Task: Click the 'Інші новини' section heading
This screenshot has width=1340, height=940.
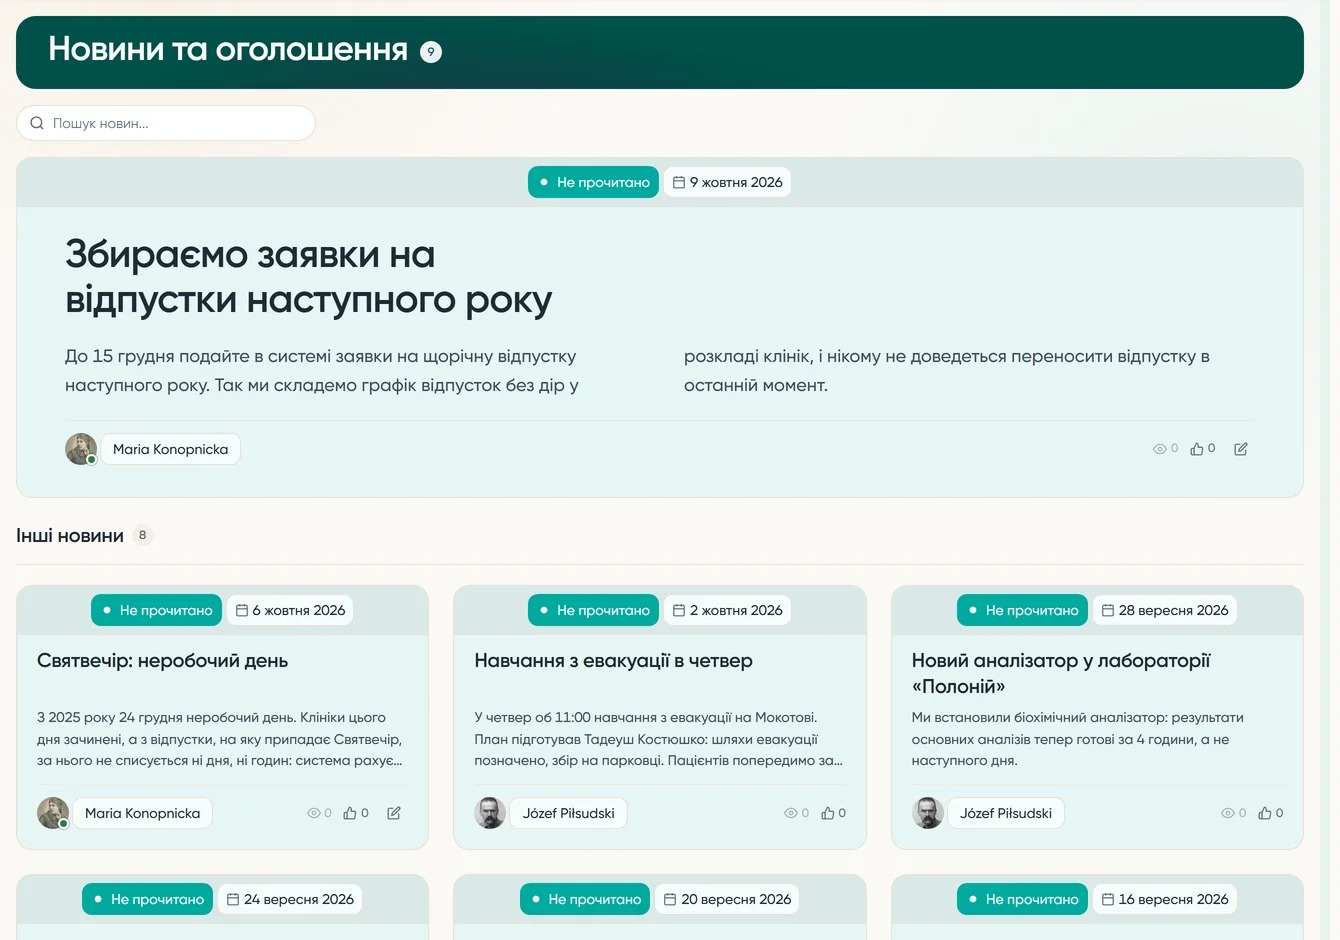Action: pyautogui.click(x=70, y=536)
